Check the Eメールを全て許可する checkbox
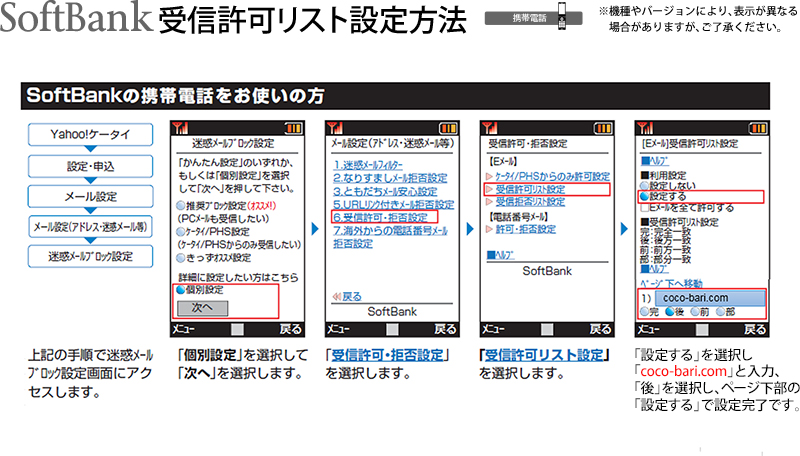The image size is (800, 456). pos(645,208)
